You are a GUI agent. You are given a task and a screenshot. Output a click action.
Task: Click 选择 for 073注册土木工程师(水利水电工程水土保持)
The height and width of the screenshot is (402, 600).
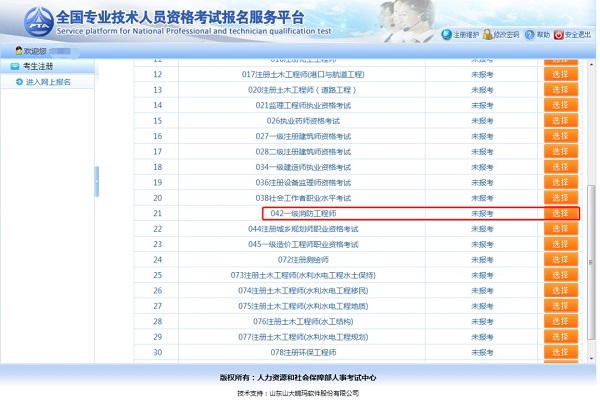tap(561, 275)
